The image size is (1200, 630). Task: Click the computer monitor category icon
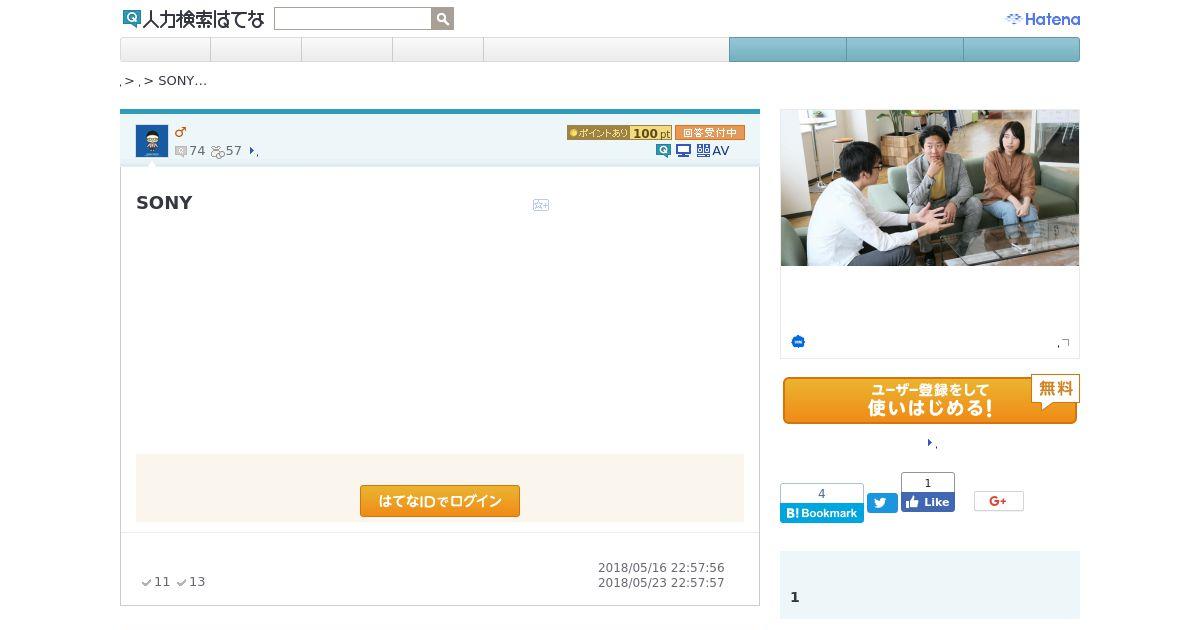684,151
